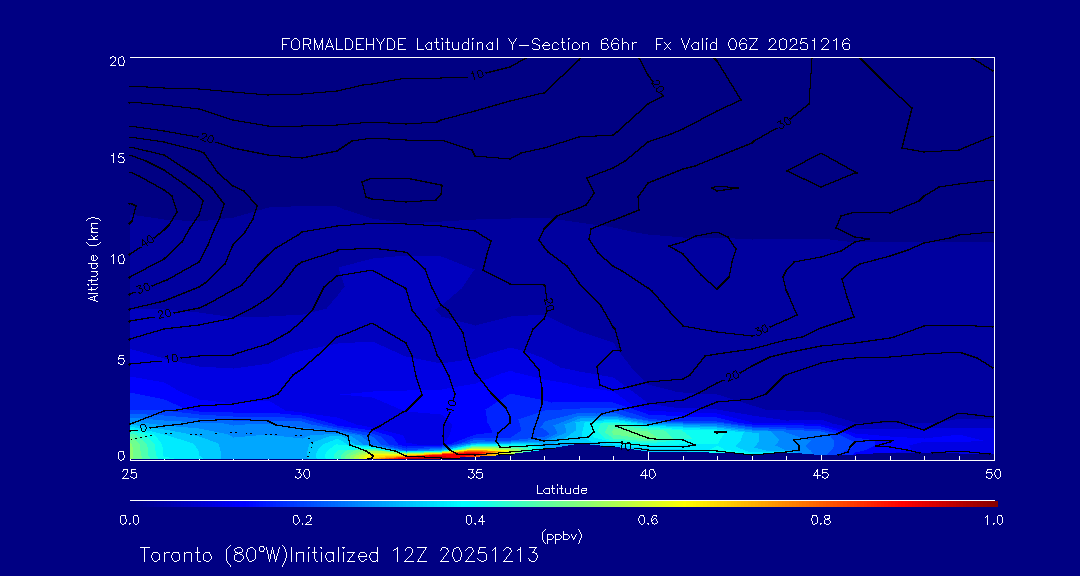
Task: Click the '(ppbv)' units label
Action: click(x=561, y=536)
